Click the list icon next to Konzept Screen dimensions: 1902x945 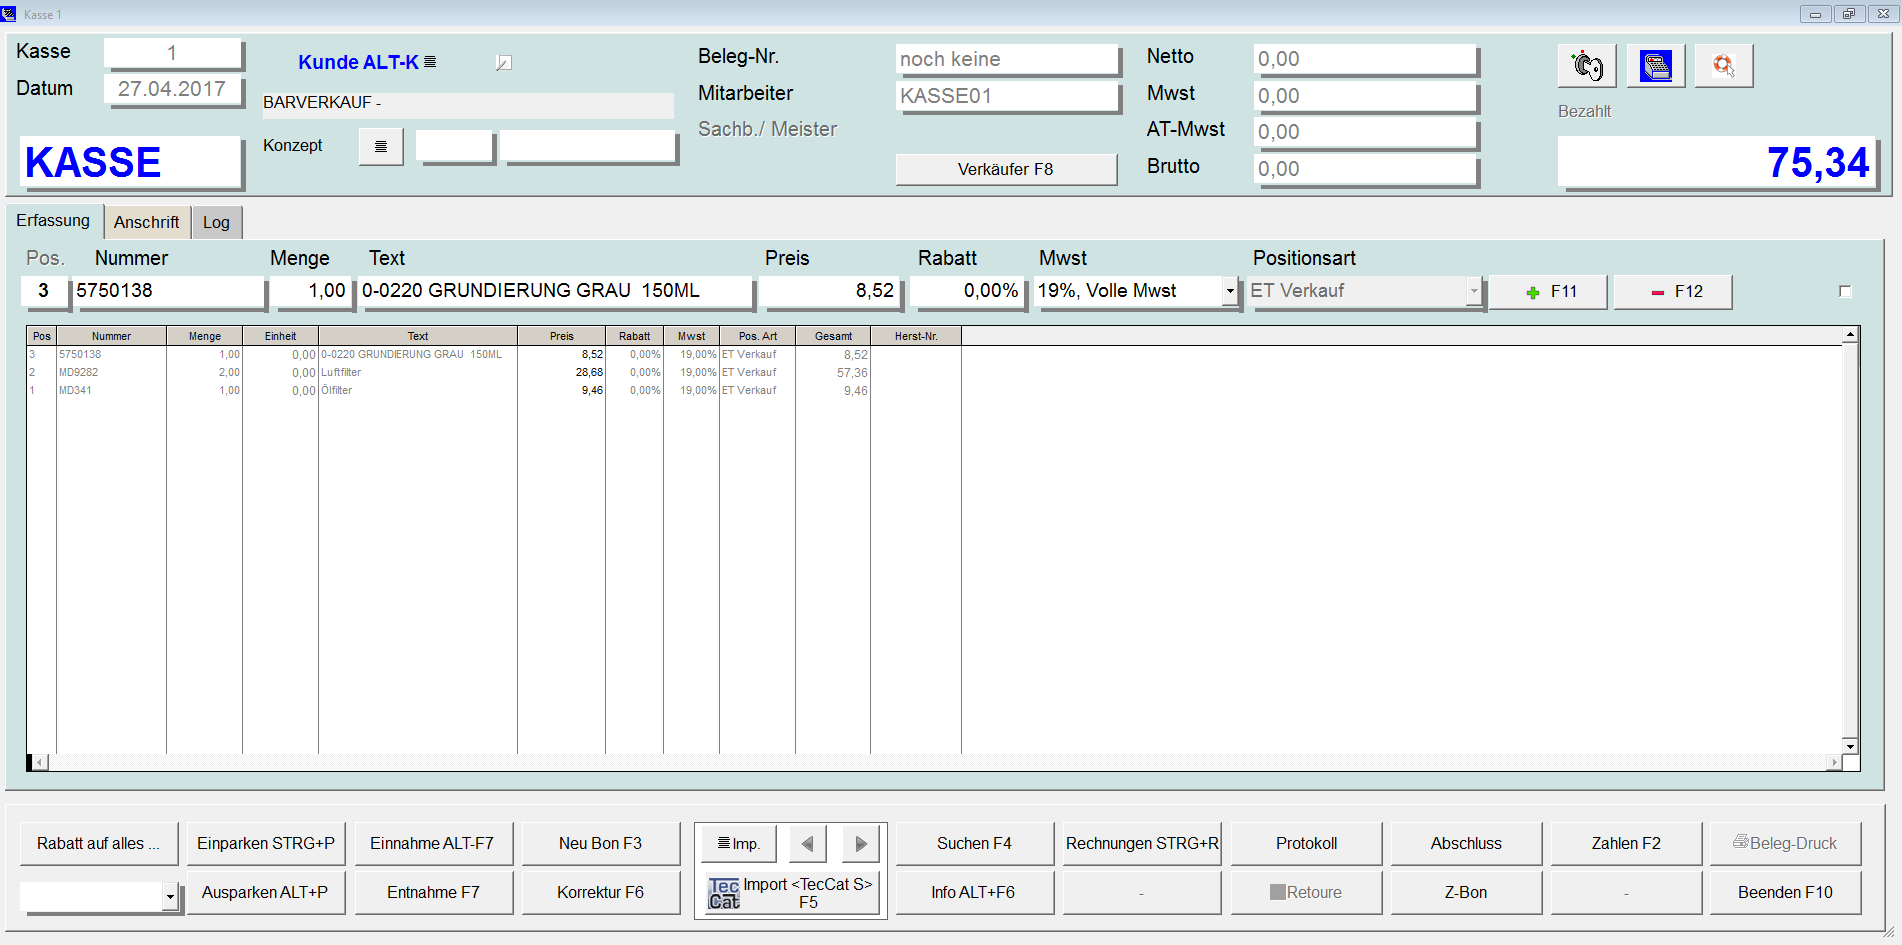[381, 146]
